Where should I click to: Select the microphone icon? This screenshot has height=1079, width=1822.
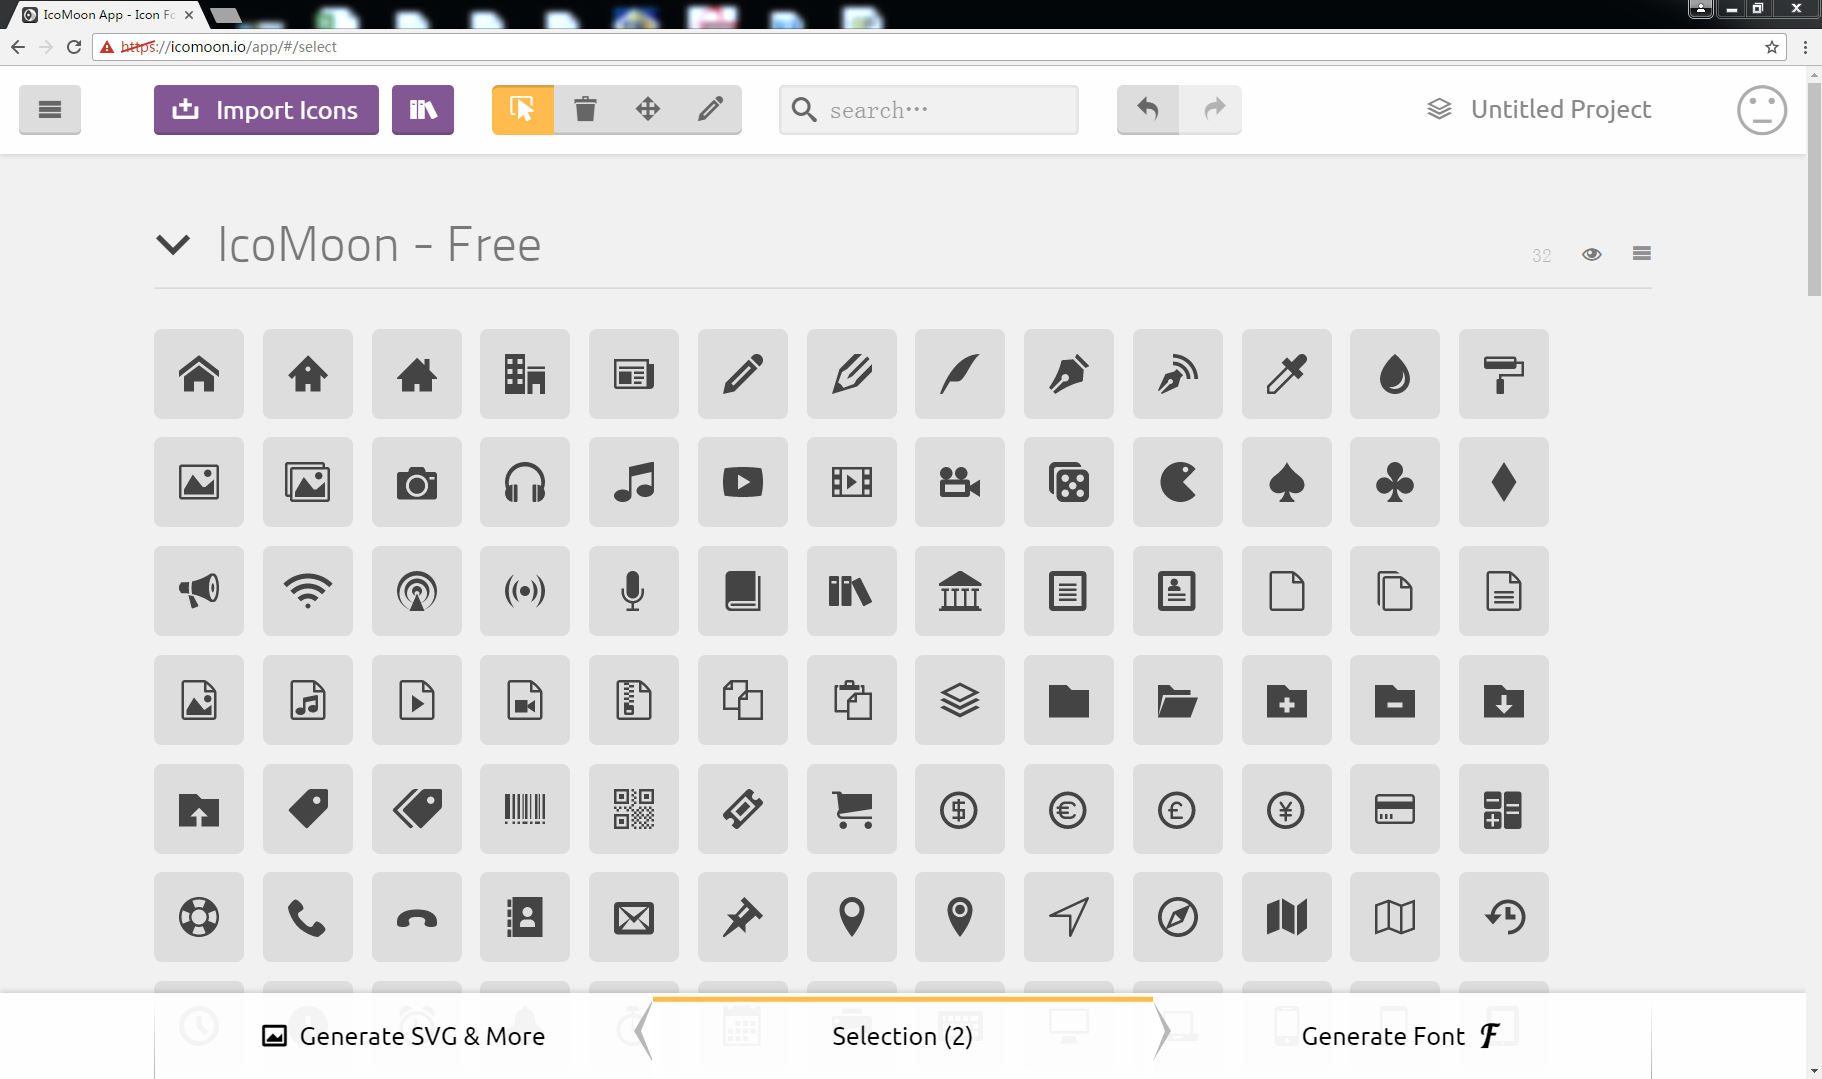point(634,591)
